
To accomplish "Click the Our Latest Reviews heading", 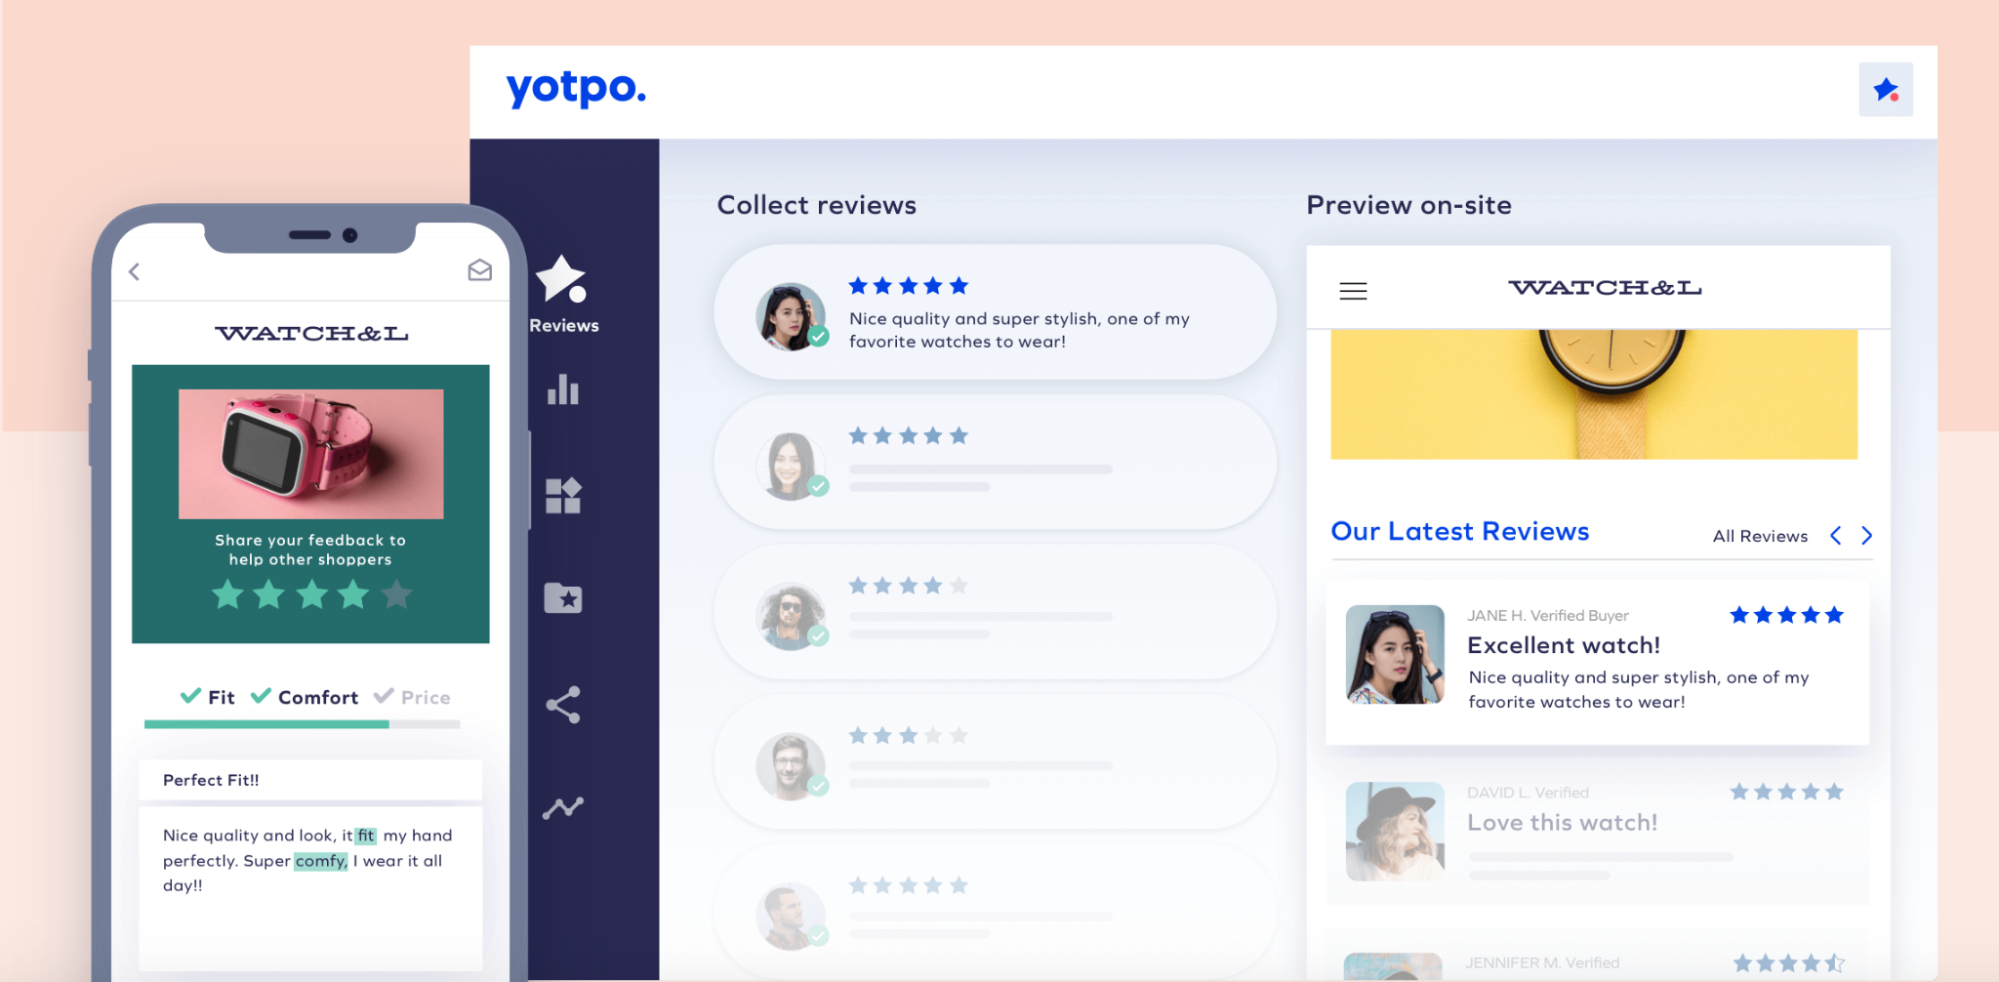I will click(x=1460, y=531).
